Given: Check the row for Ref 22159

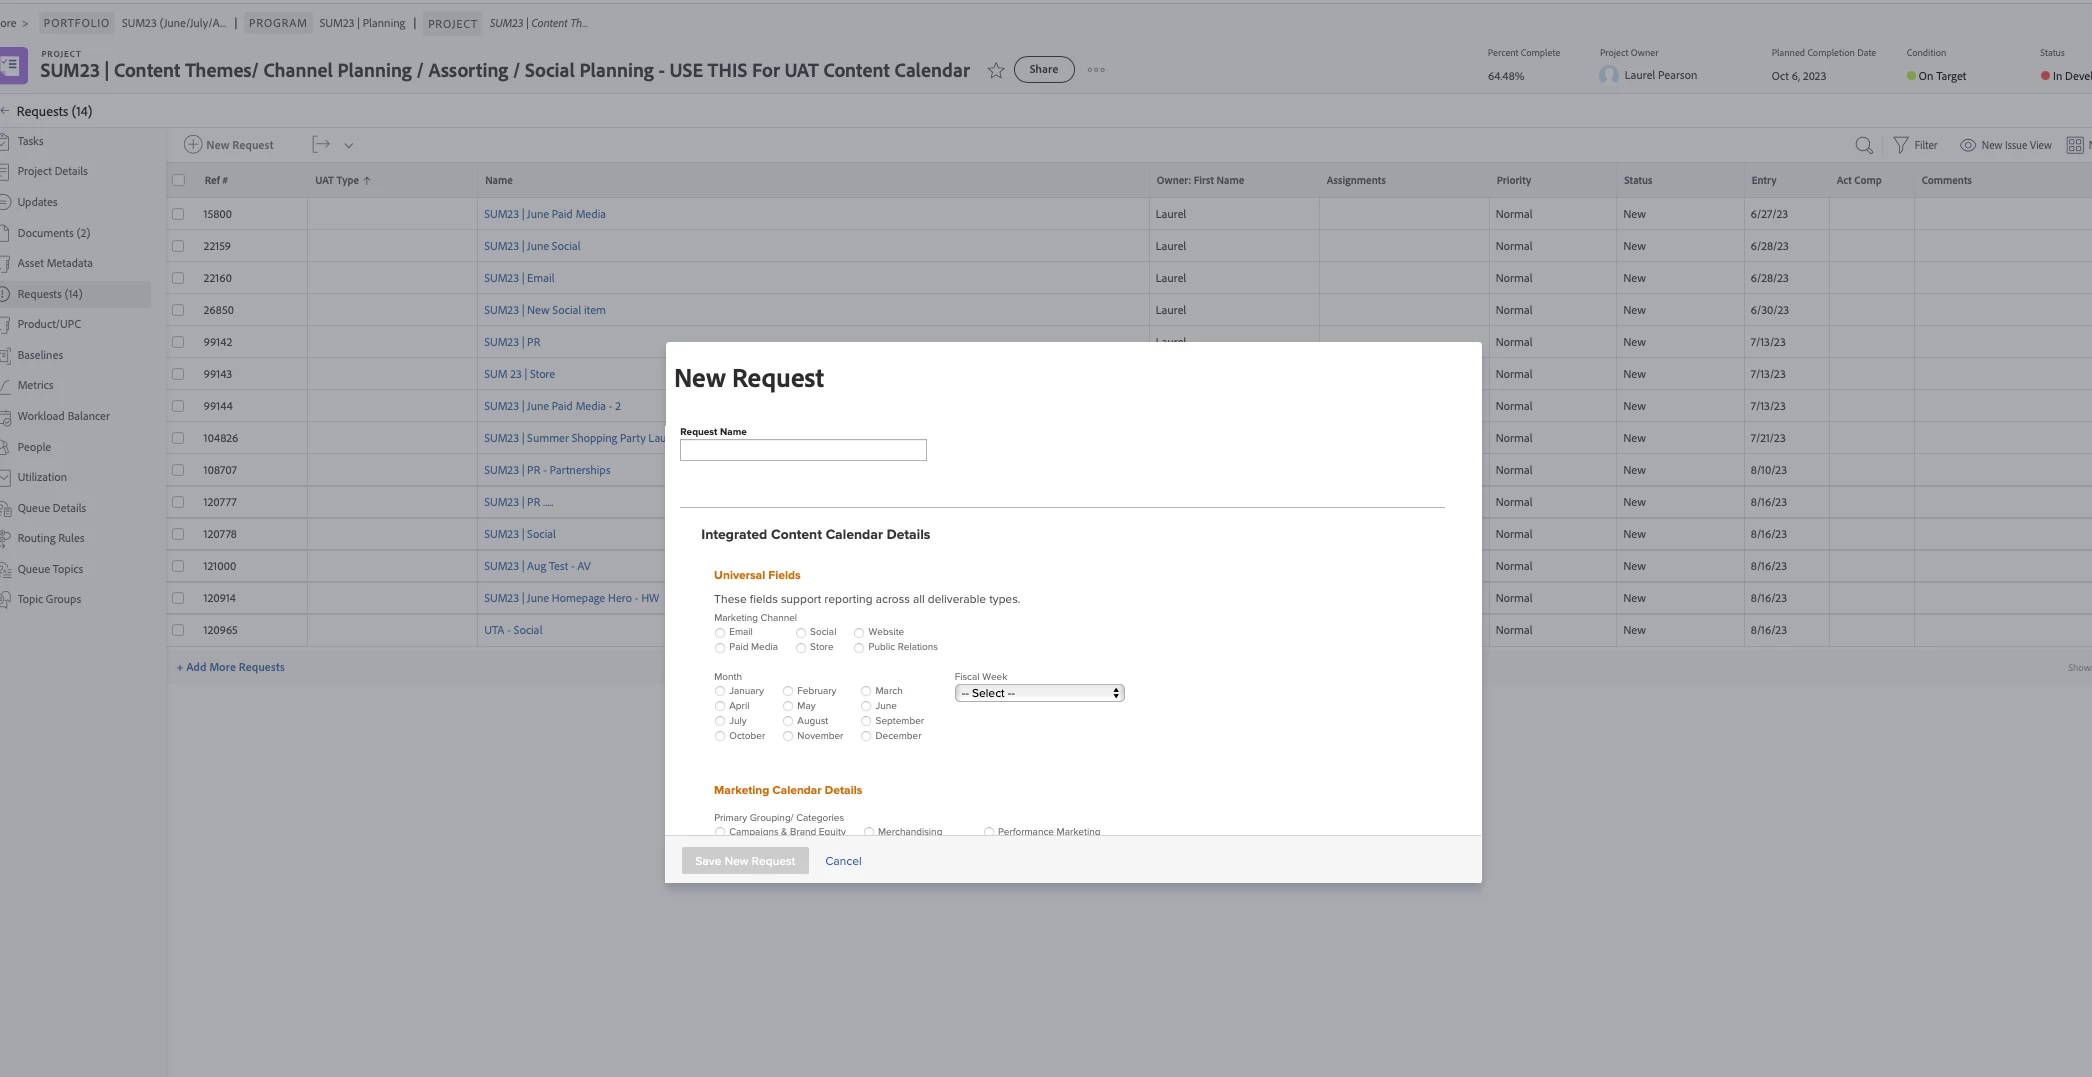Looking at the screenshot, I should point(178,246).
